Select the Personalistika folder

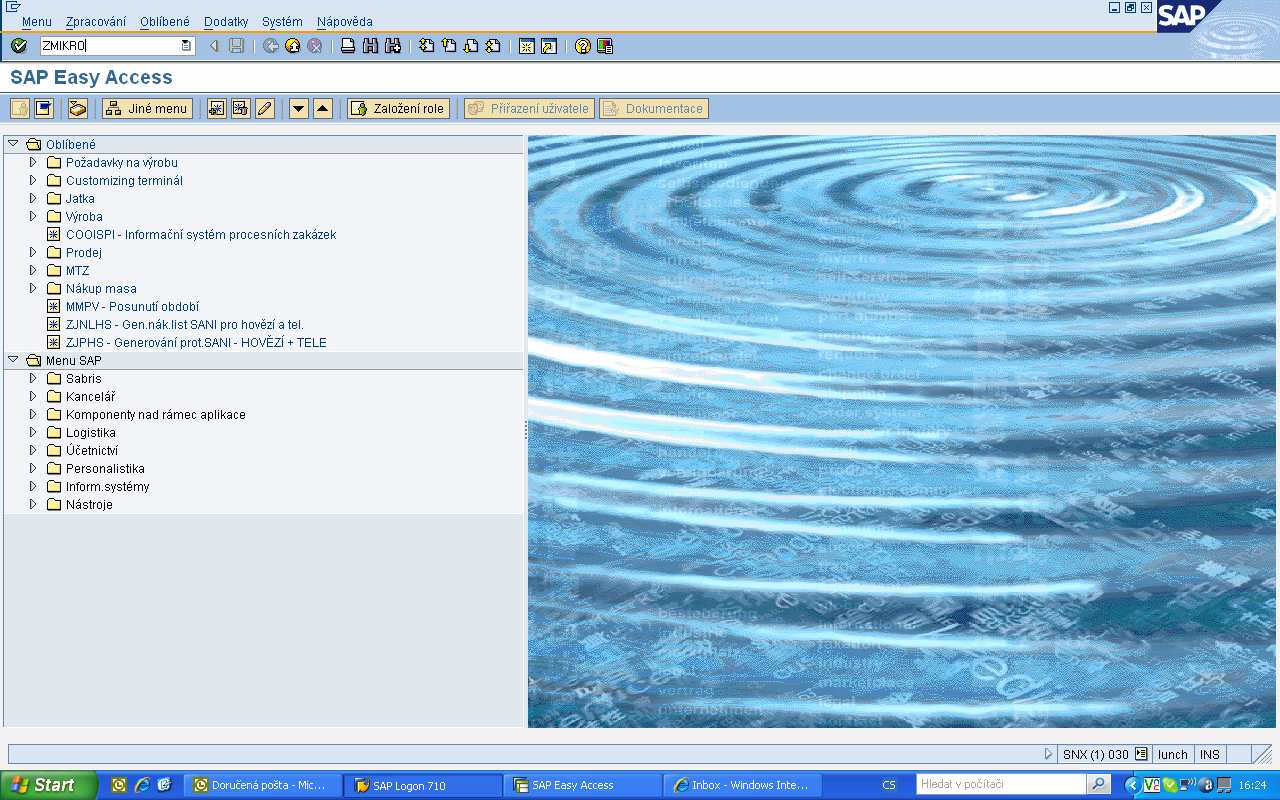105,468
